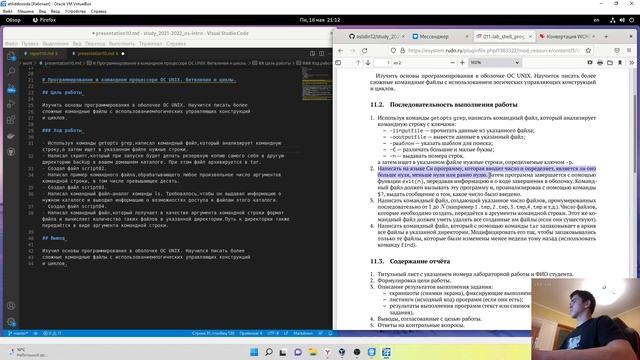640x360 pixels.
Task: Open the File Explorer on Windows taskbar
Action: coord(313,352)
